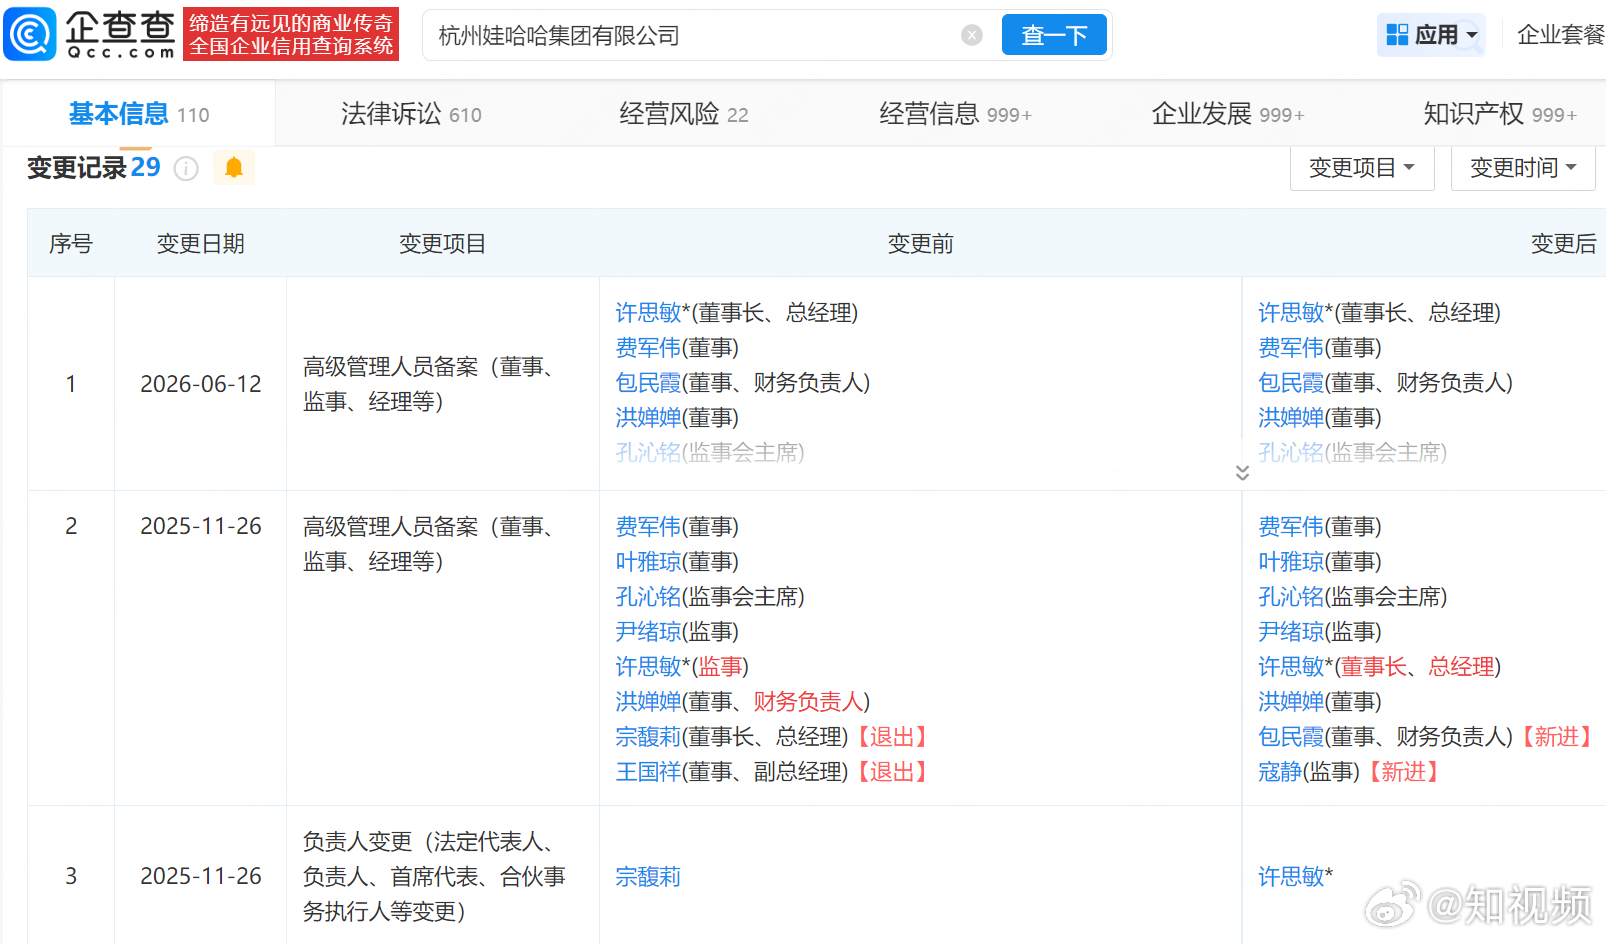Open 费军伟 link in row 1 变更后
The image size is (1606, 944).
click(1291, 348)
